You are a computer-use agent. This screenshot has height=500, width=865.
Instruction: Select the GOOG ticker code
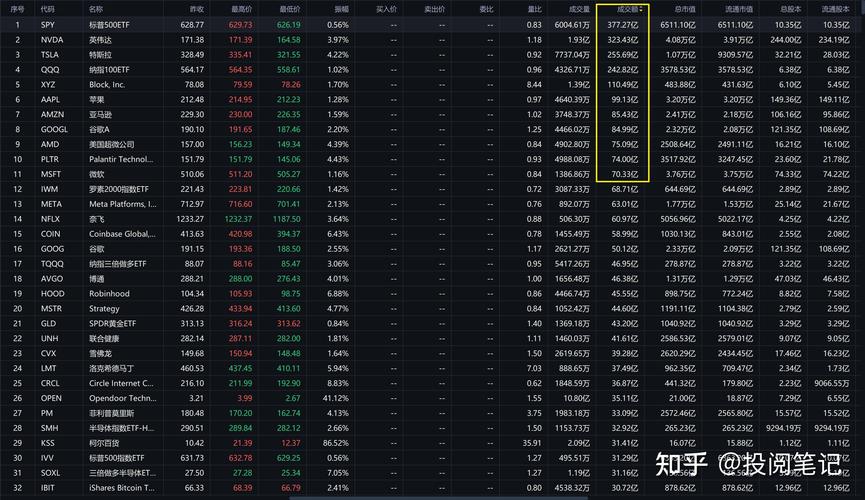tap(52, 249)
